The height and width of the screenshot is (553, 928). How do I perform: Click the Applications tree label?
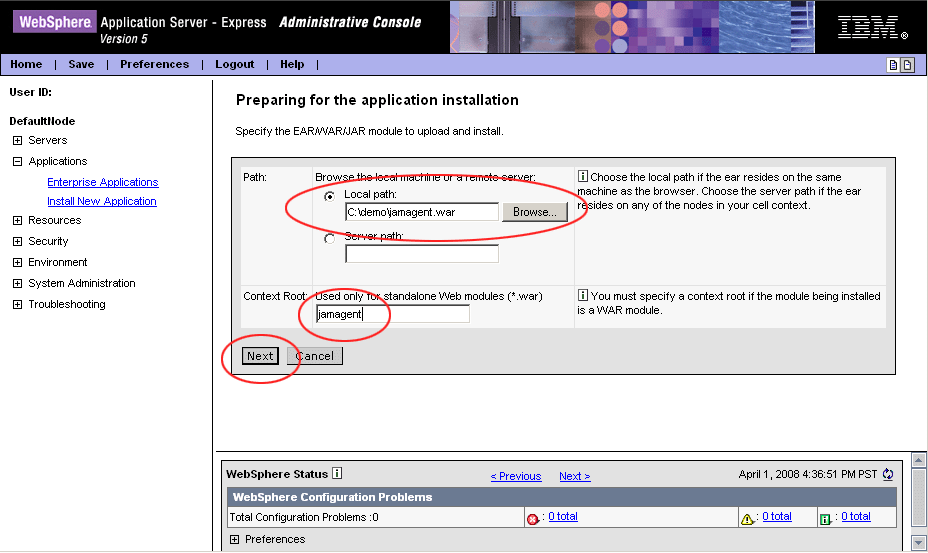[58, 161]
